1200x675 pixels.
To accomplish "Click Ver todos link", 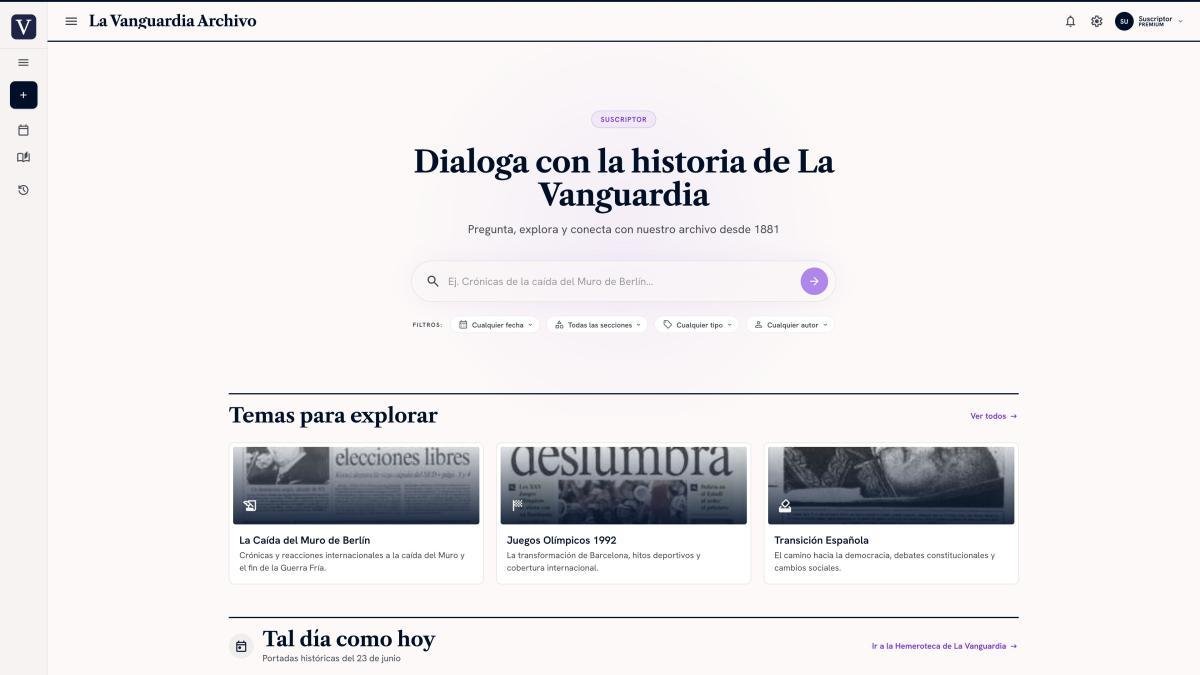I will (x=994, y=416).
